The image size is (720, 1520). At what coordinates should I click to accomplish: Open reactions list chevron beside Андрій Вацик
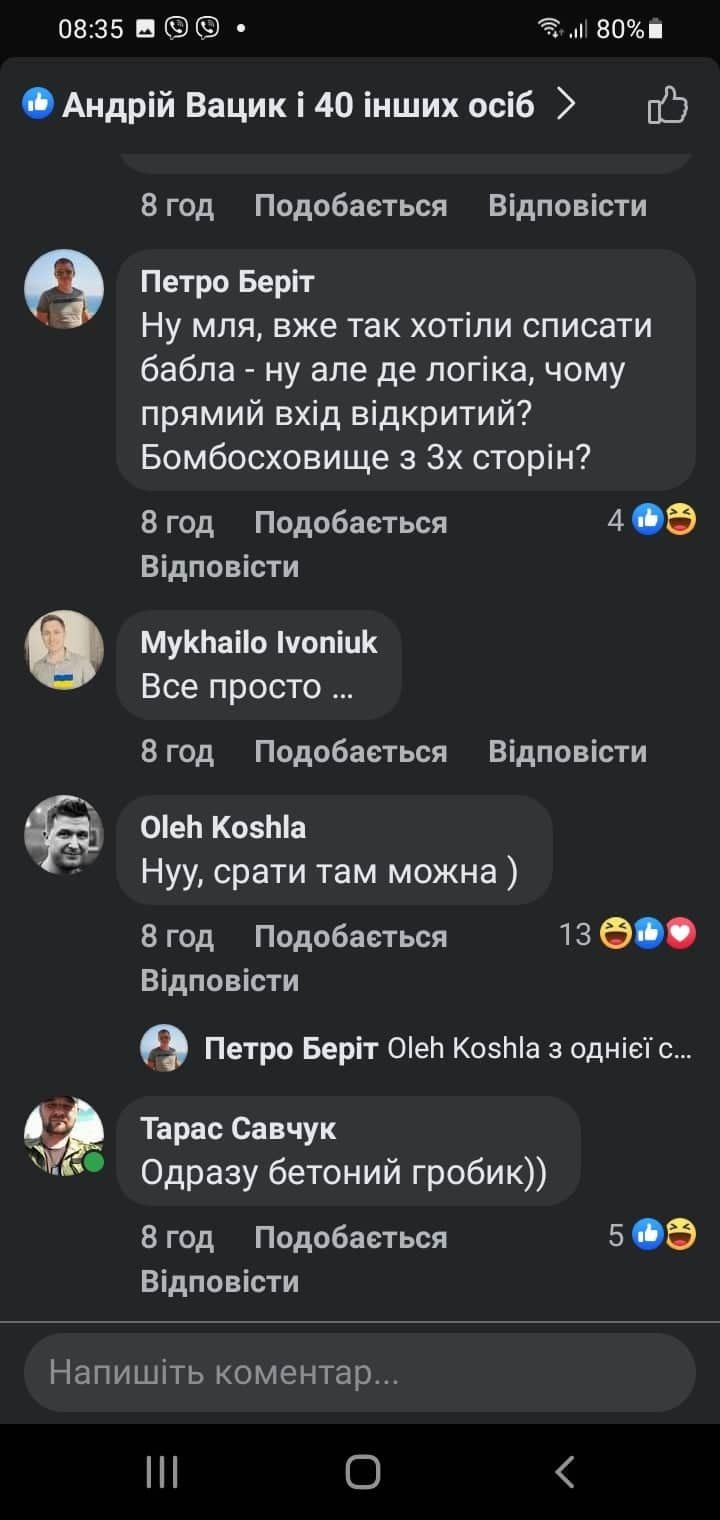pyautogui.click(x=566, y=104)
